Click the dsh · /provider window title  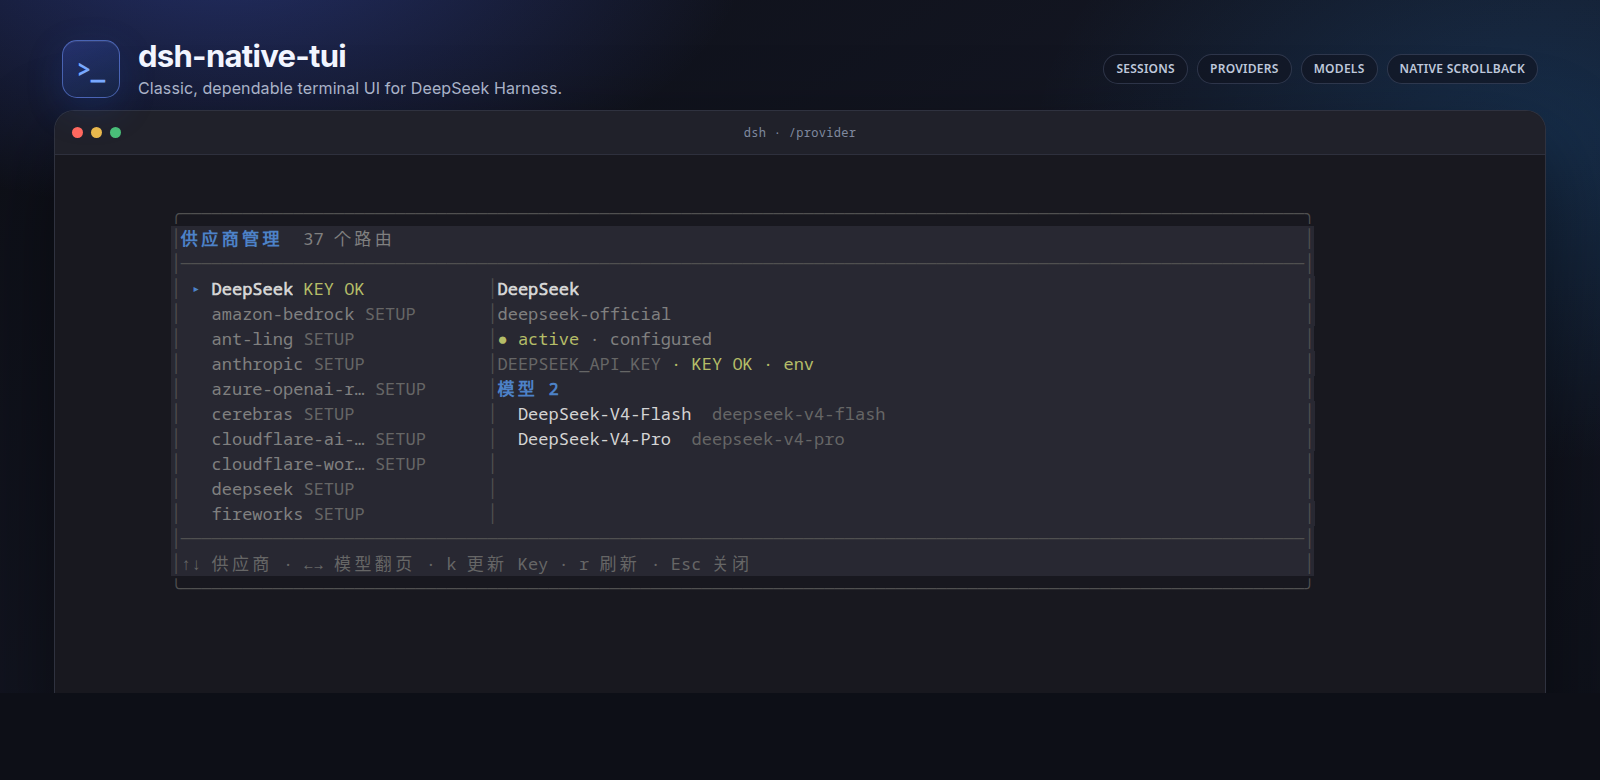pos(800,132)
